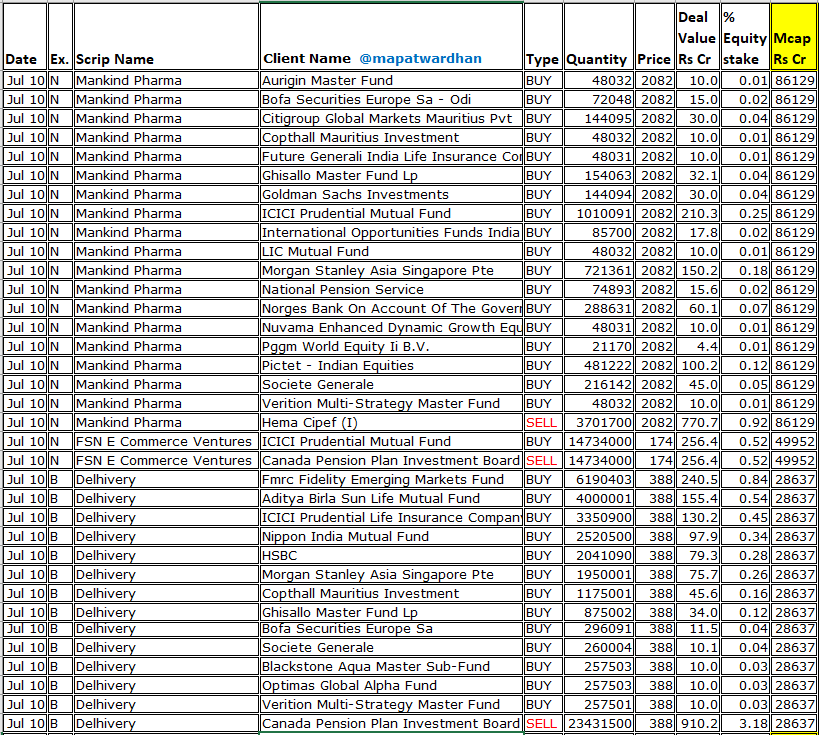Select the Type column header
Viewport: 819px width, 735px height.
coord(543,37)
